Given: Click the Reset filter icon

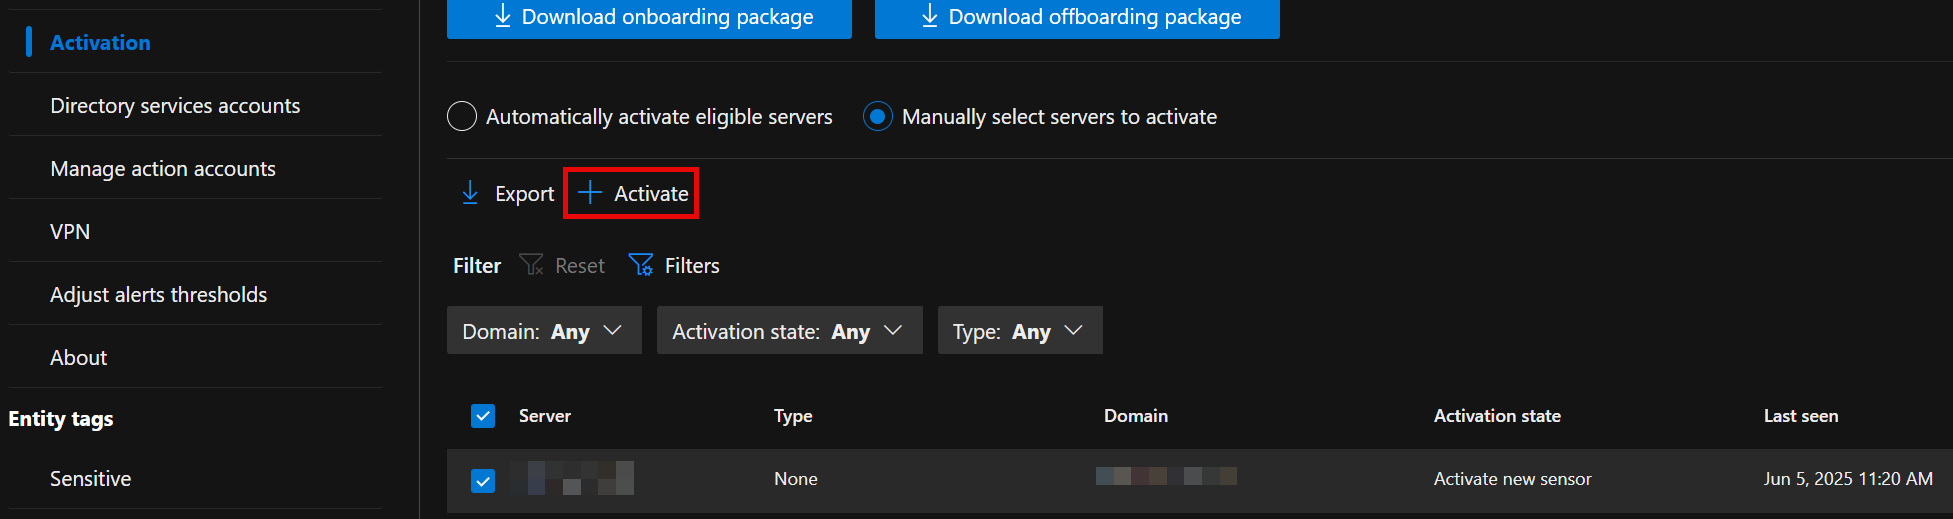Looking at the screenshot, I should [531, 265].
